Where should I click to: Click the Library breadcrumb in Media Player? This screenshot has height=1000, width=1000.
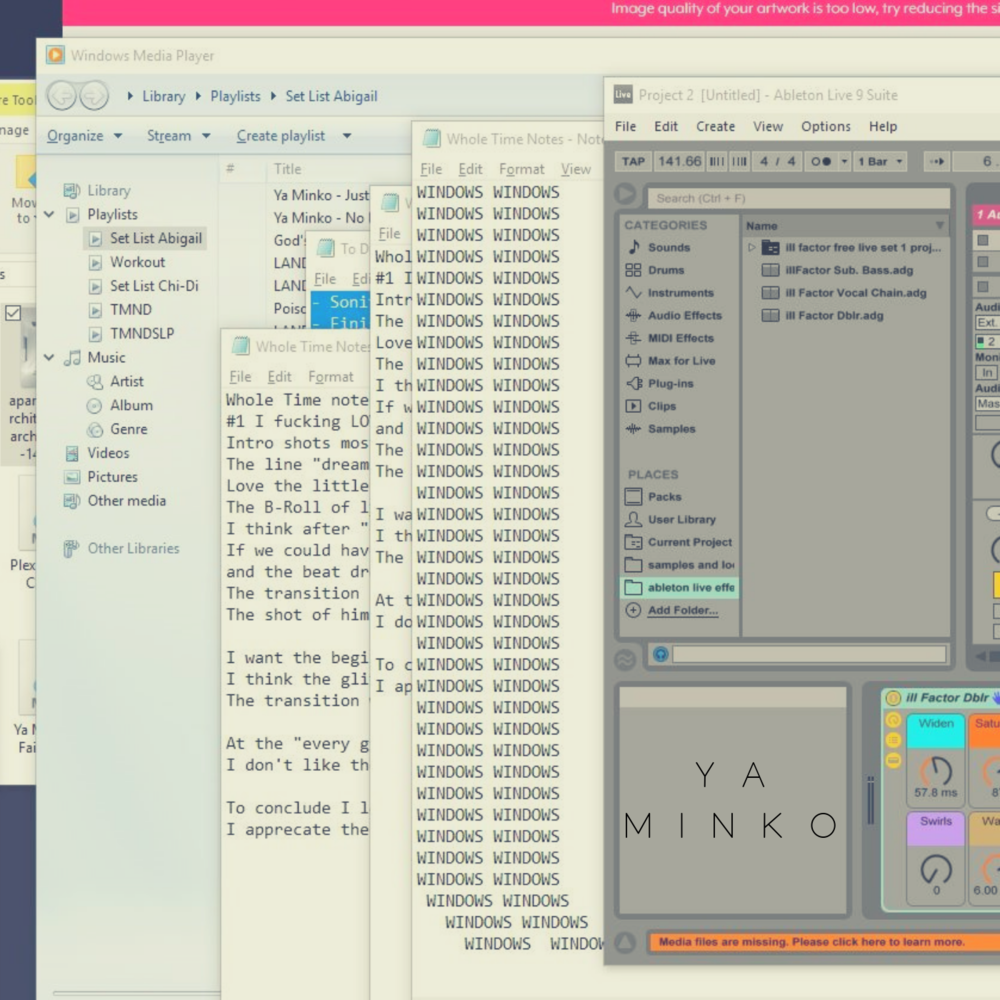click(163, 96)
